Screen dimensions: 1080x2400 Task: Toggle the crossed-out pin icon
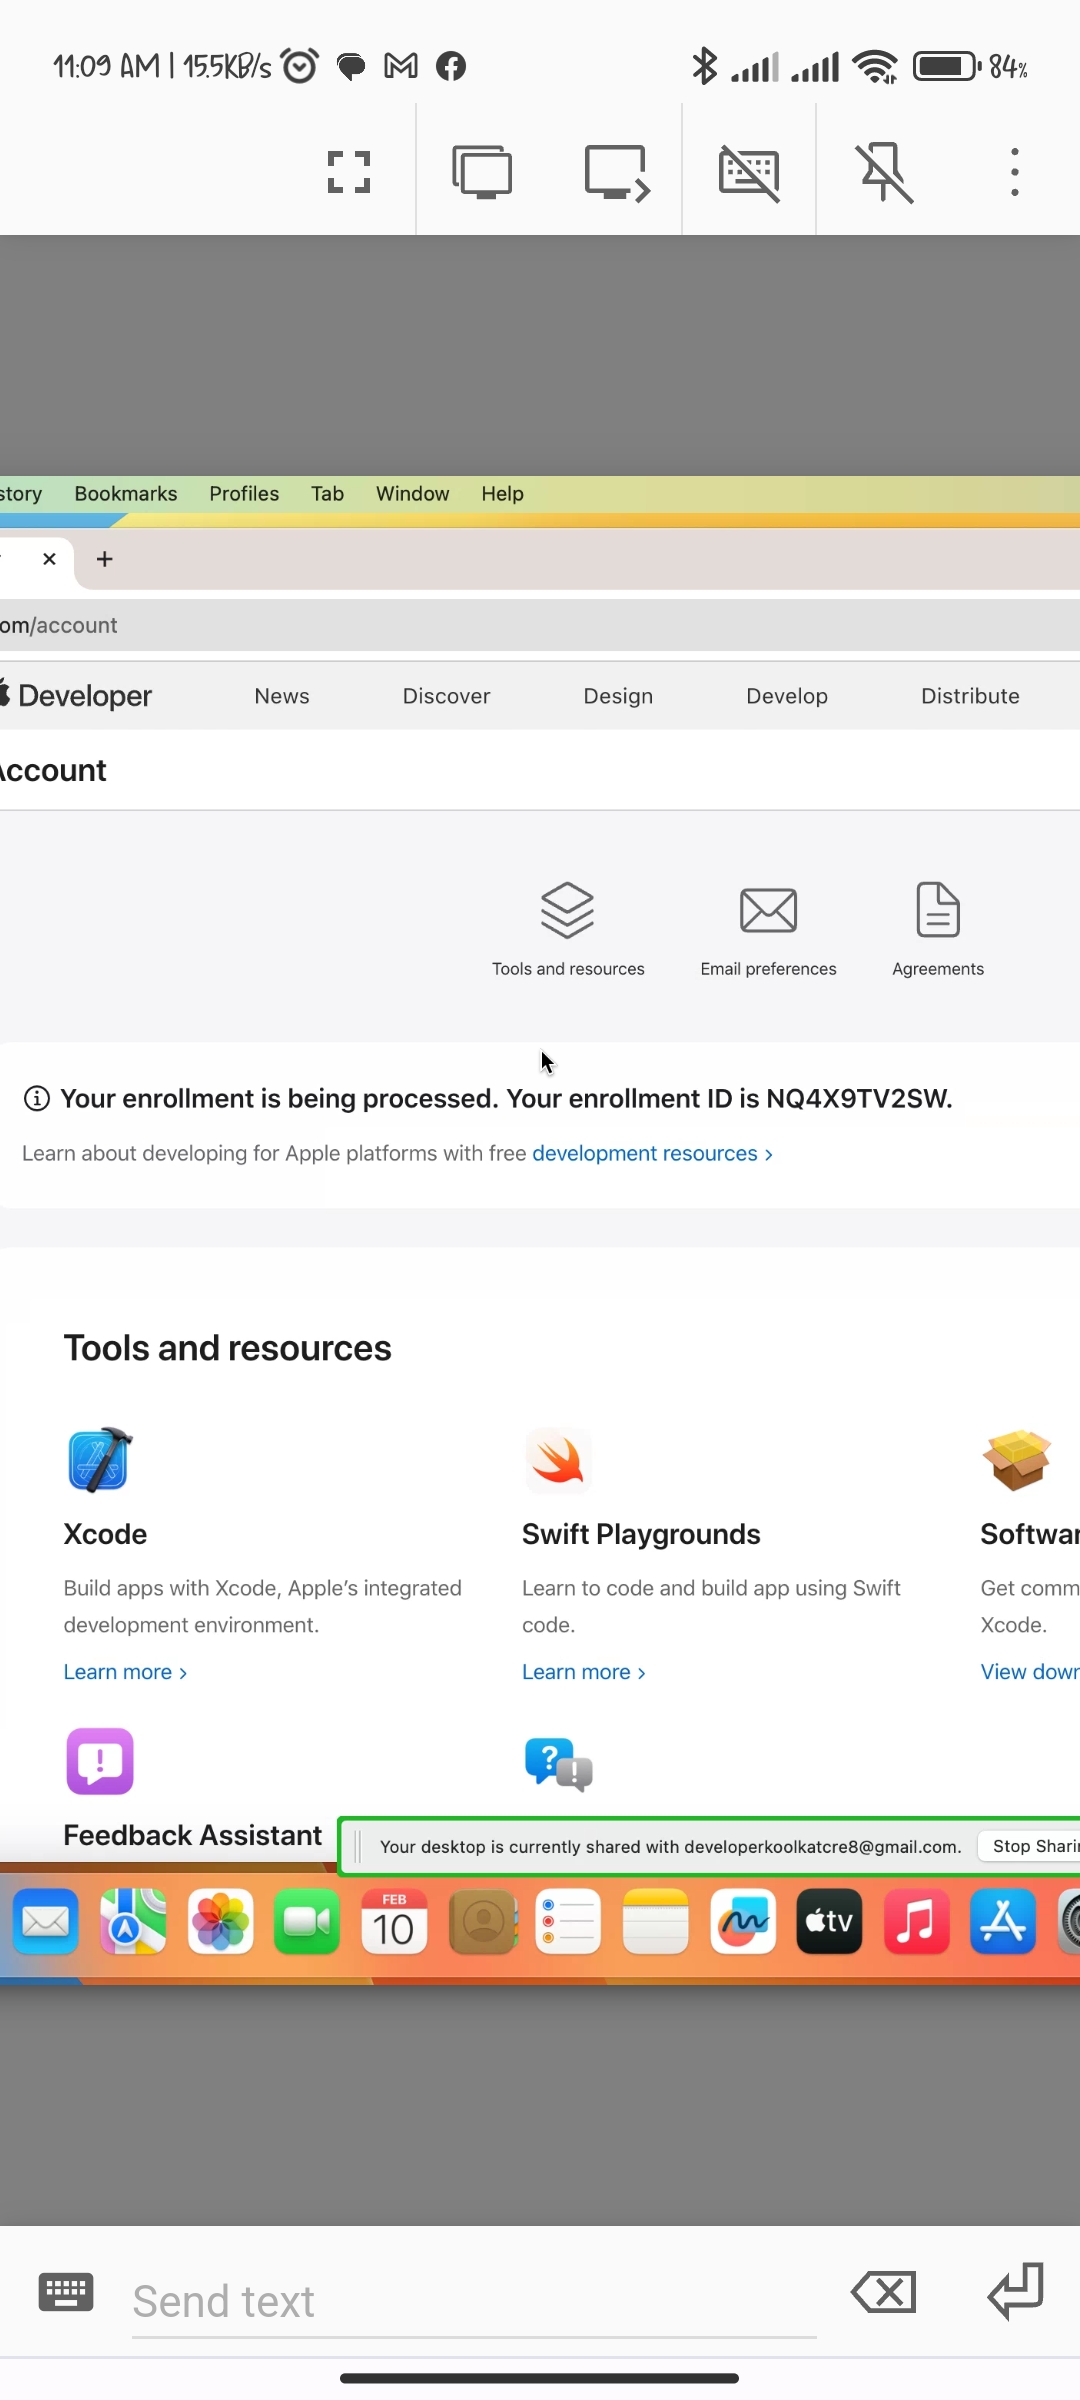tap(885, 172)
